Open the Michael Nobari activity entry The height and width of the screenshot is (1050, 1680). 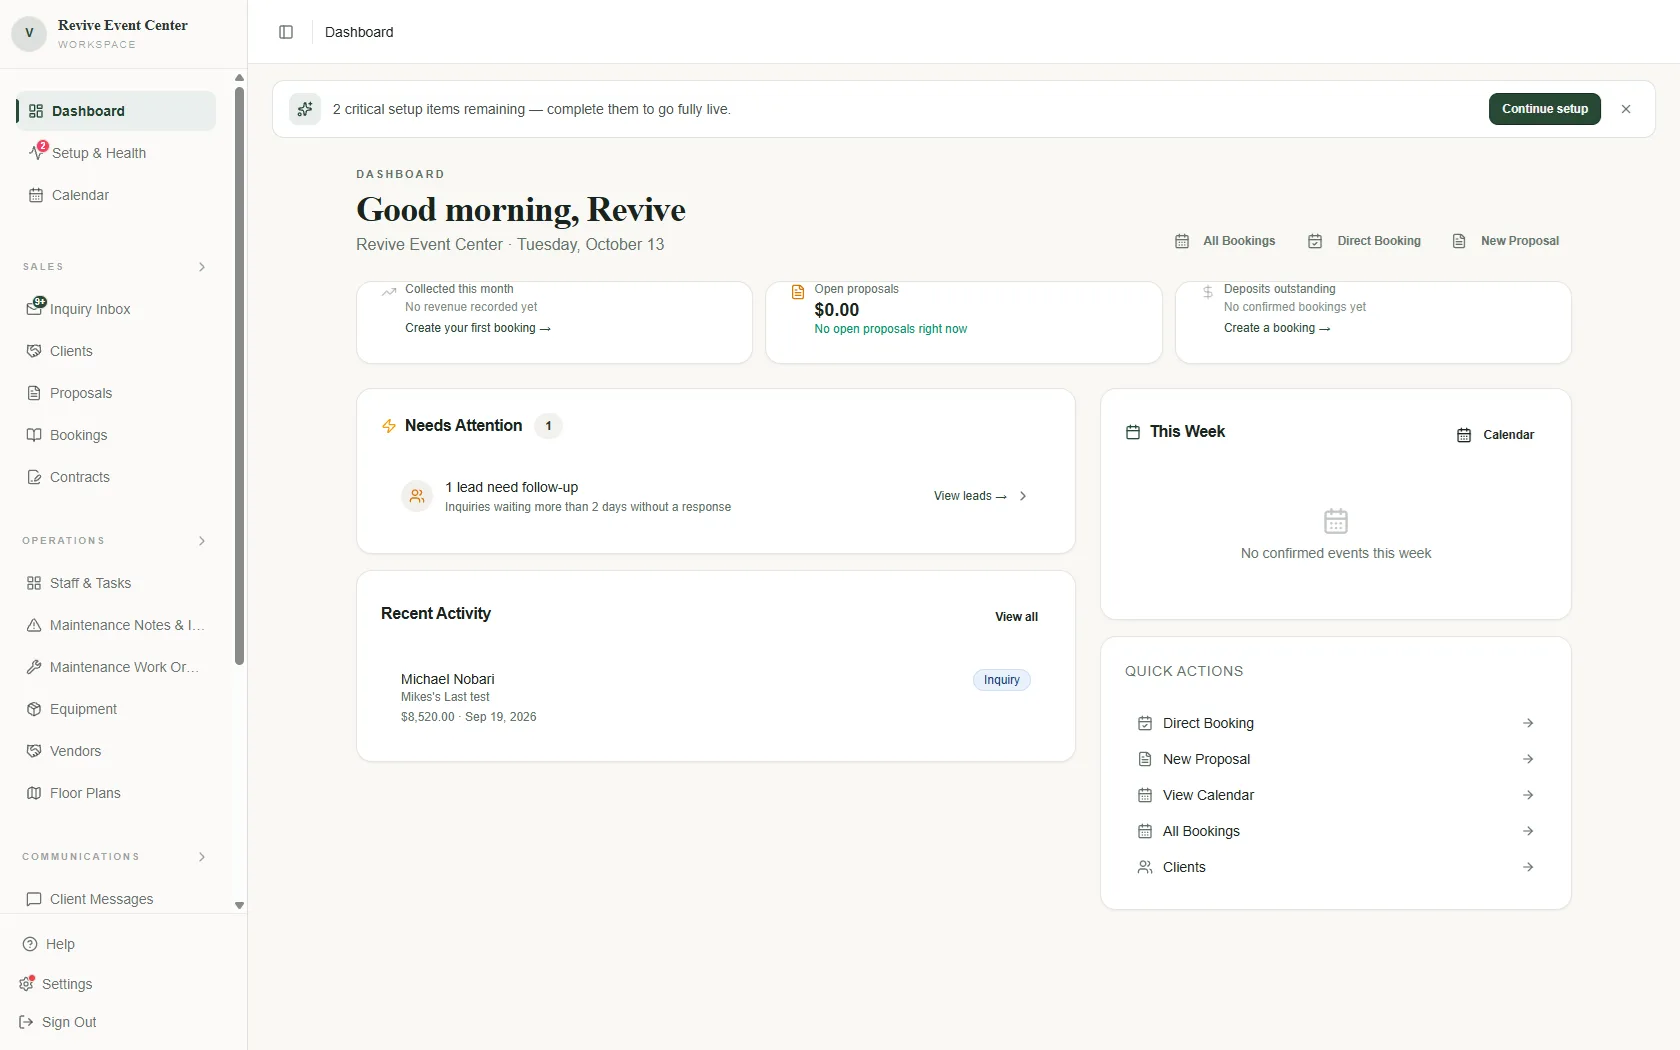point(716,697)
